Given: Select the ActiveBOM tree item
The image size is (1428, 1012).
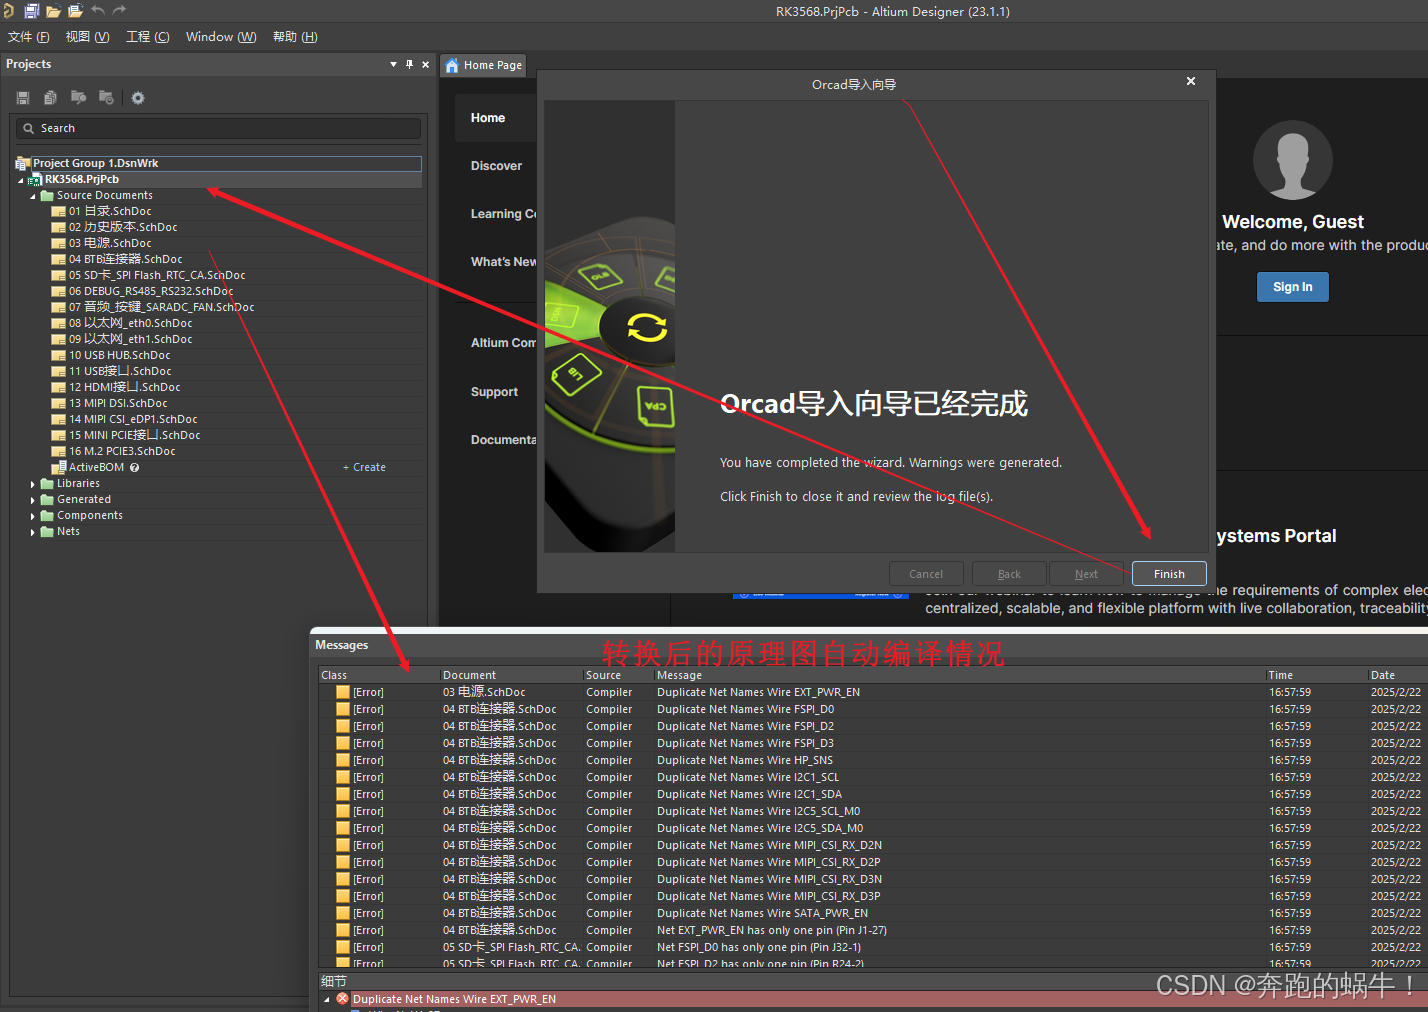Looking at the screenshot, I should click(x=96, y=467).
